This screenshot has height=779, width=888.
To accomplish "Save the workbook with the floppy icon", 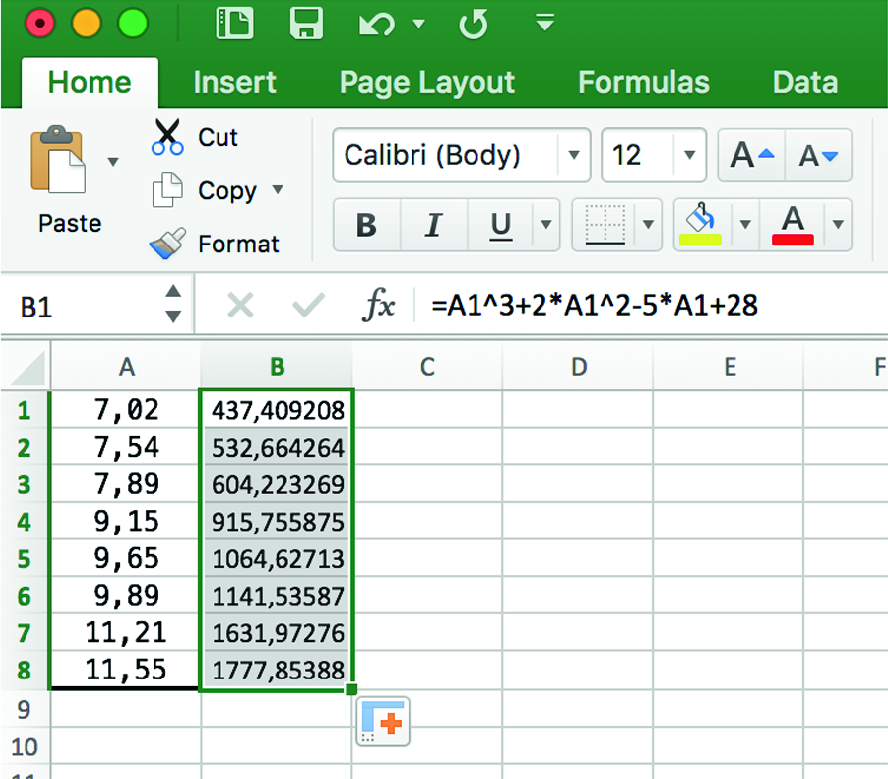I will point(306,24).
